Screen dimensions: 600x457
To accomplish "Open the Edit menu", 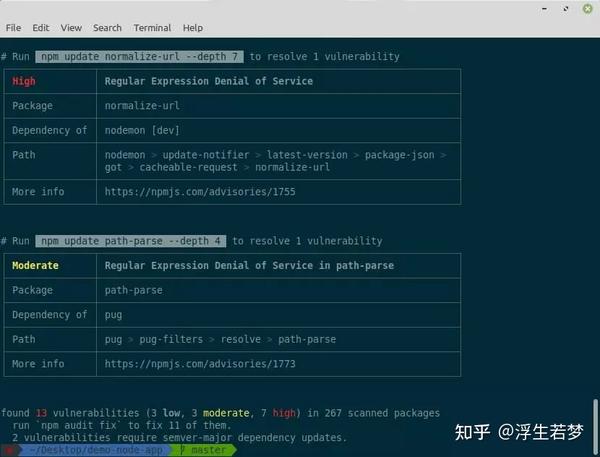I will [41, 28].
